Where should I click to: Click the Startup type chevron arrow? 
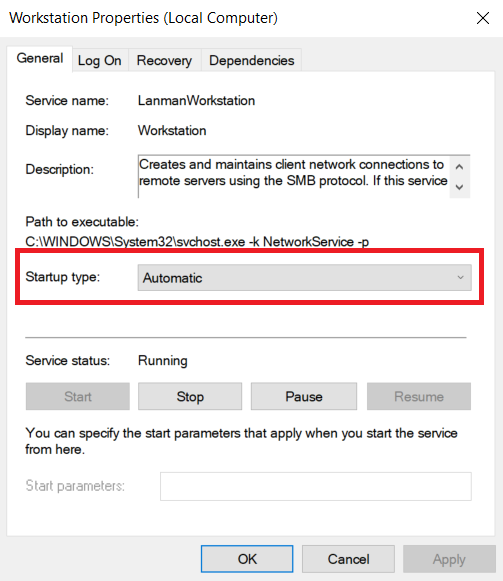(x=460, y=278)
